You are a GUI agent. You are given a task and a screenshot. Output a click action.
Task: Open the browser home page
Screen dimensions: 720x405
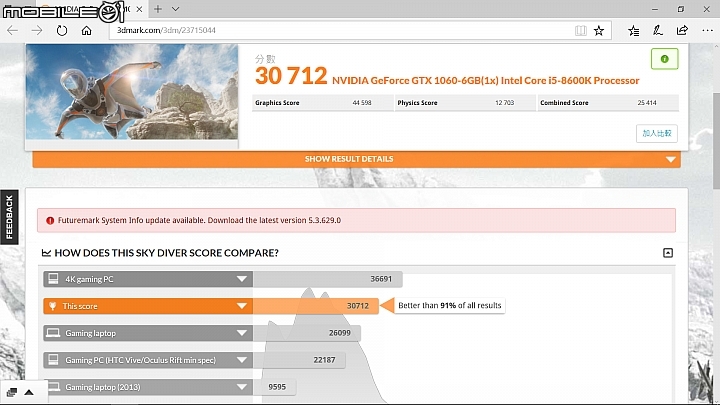click(x=86, y=30)
